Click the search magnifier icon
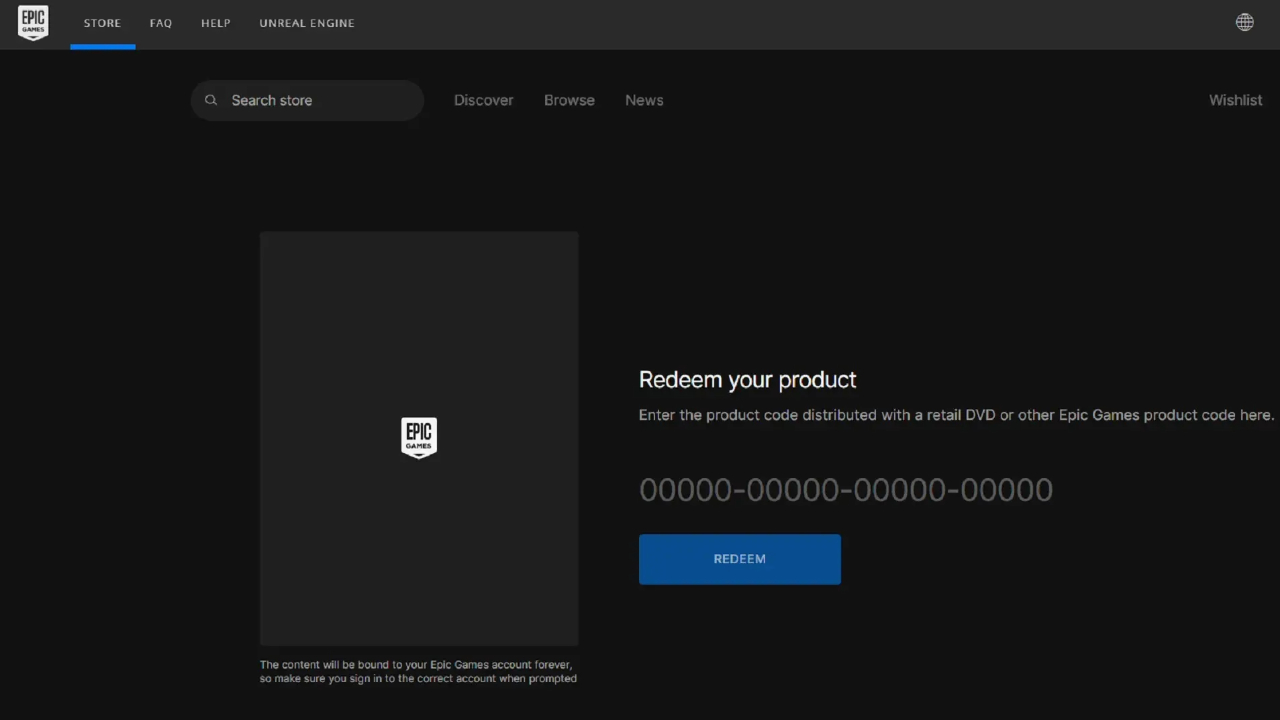Viewport: 1280px width, 720px height. tap(211, 100)
